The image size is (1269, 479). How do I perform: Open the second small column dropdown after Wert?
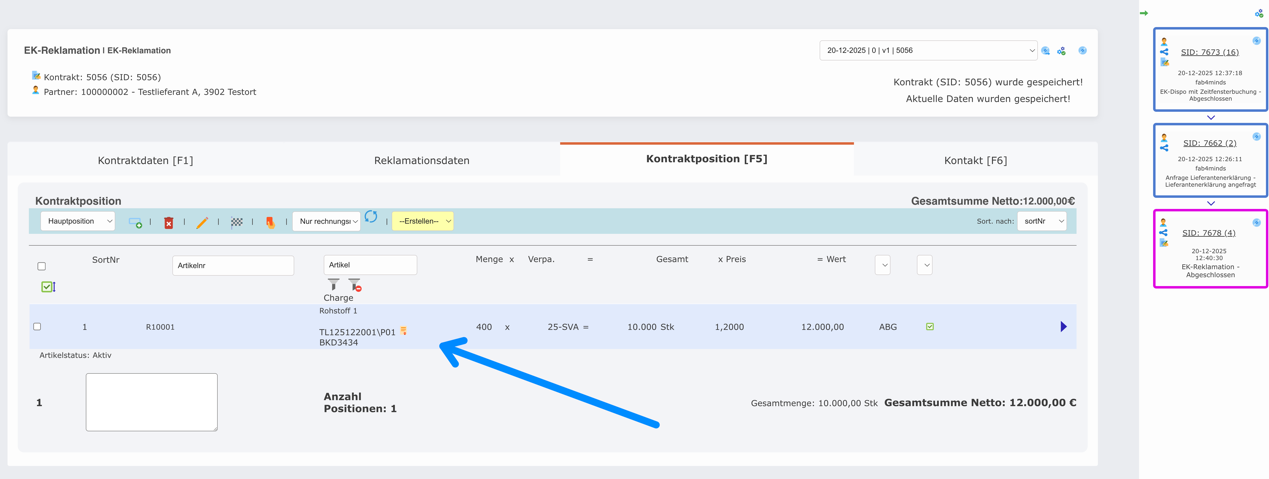pyautogui.click(x=925, y=265)
